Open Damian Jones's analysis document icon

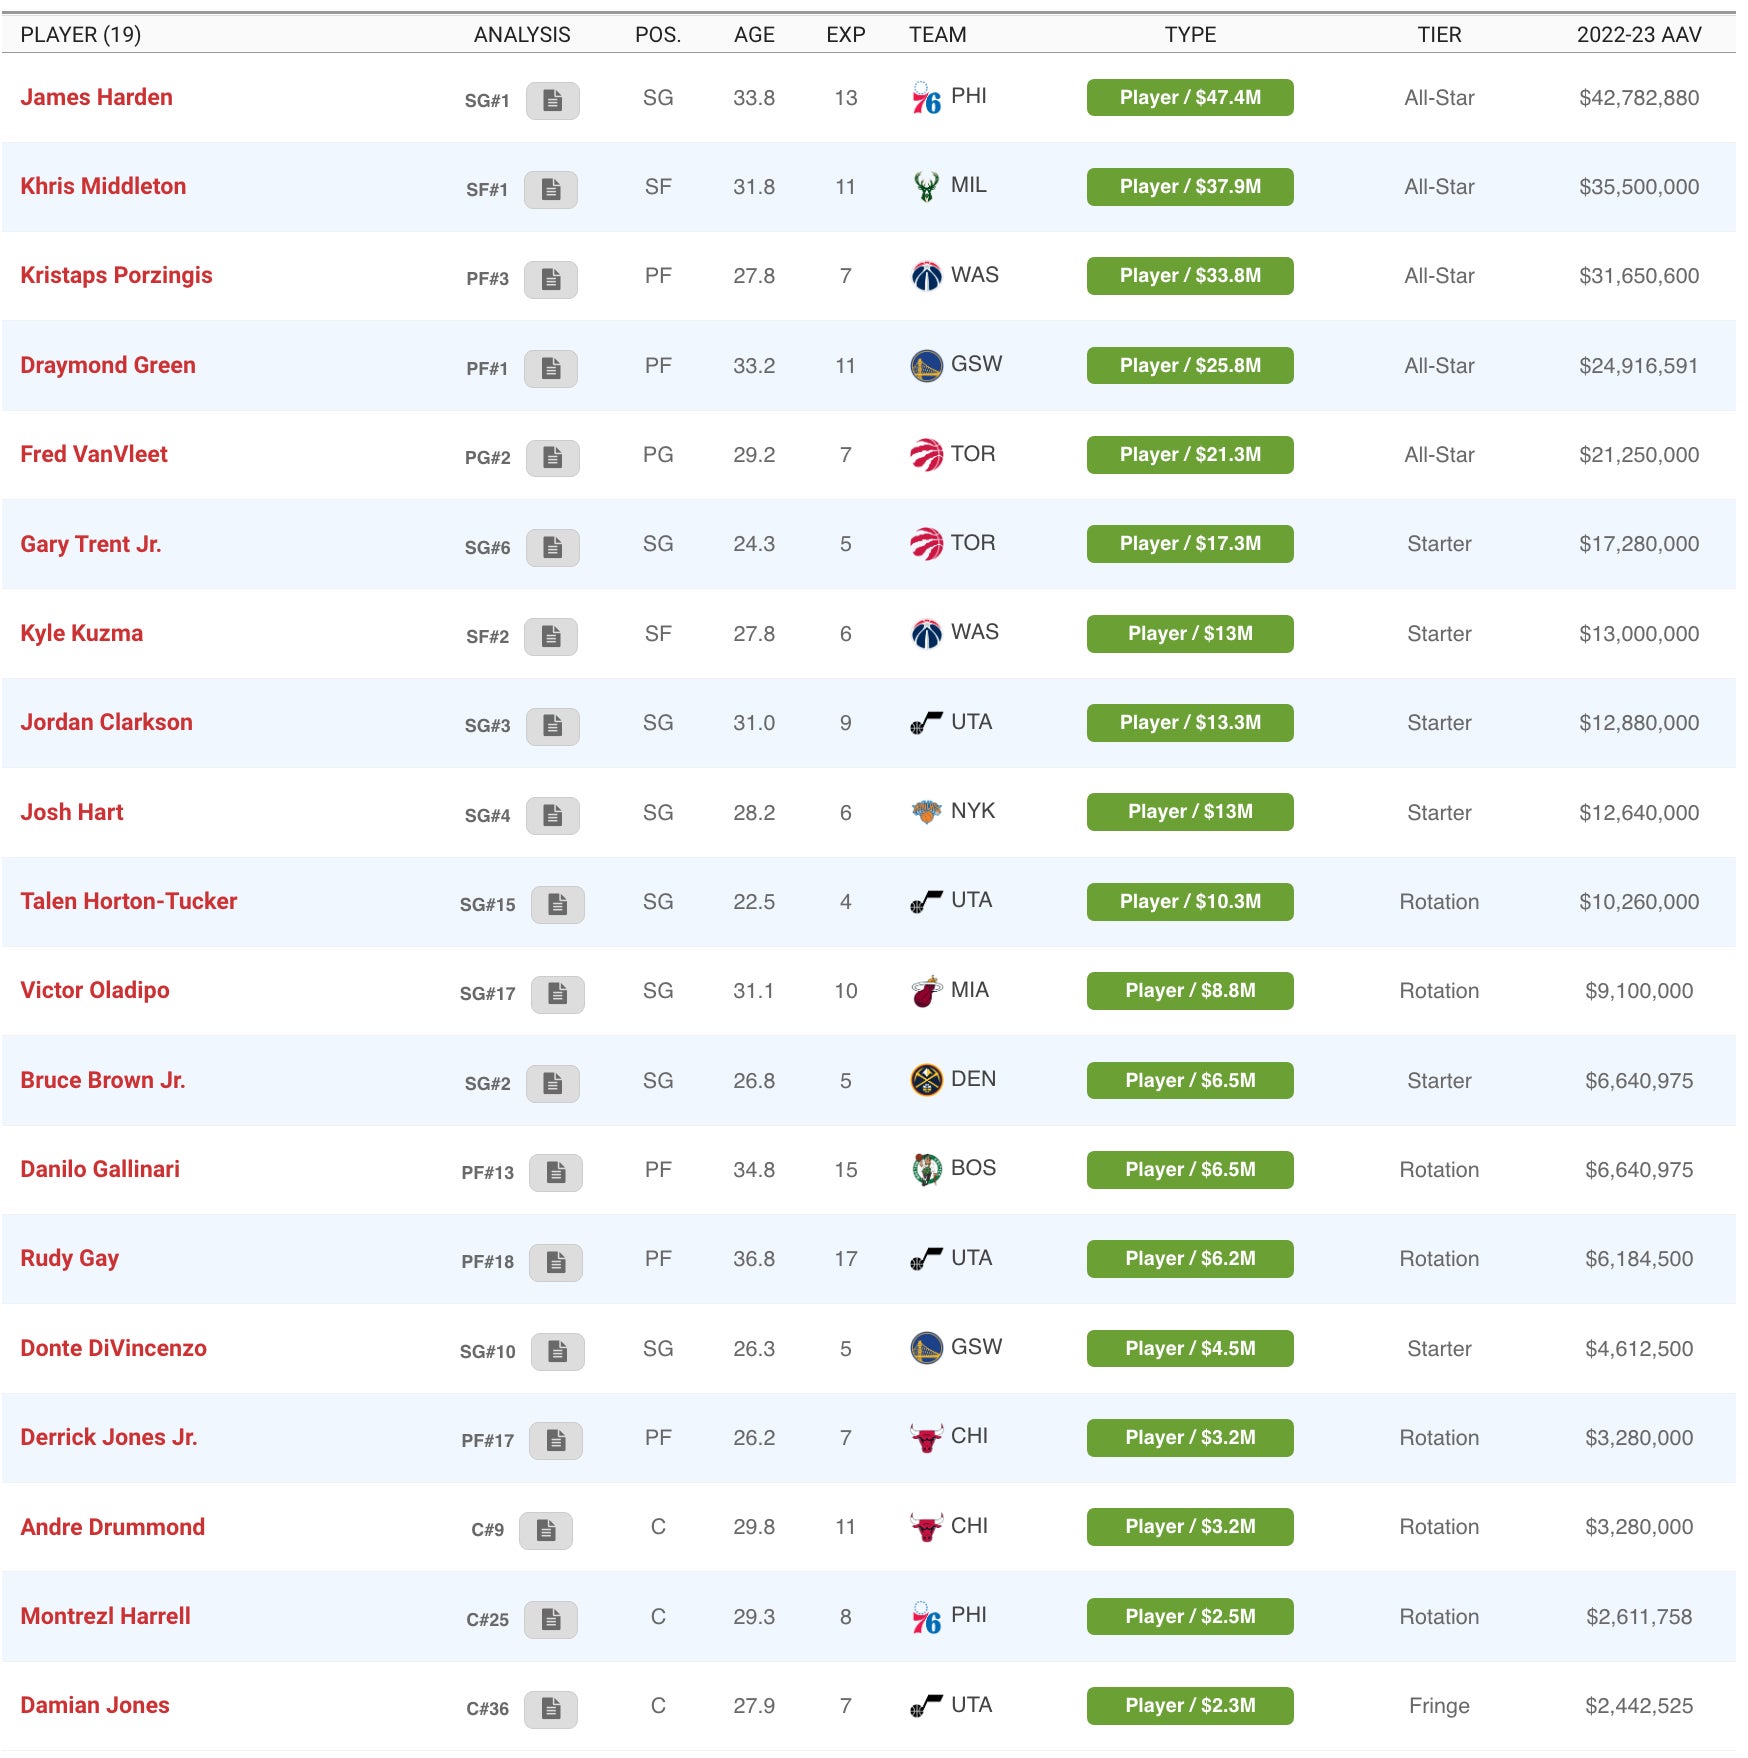[x=551, y=1708]
